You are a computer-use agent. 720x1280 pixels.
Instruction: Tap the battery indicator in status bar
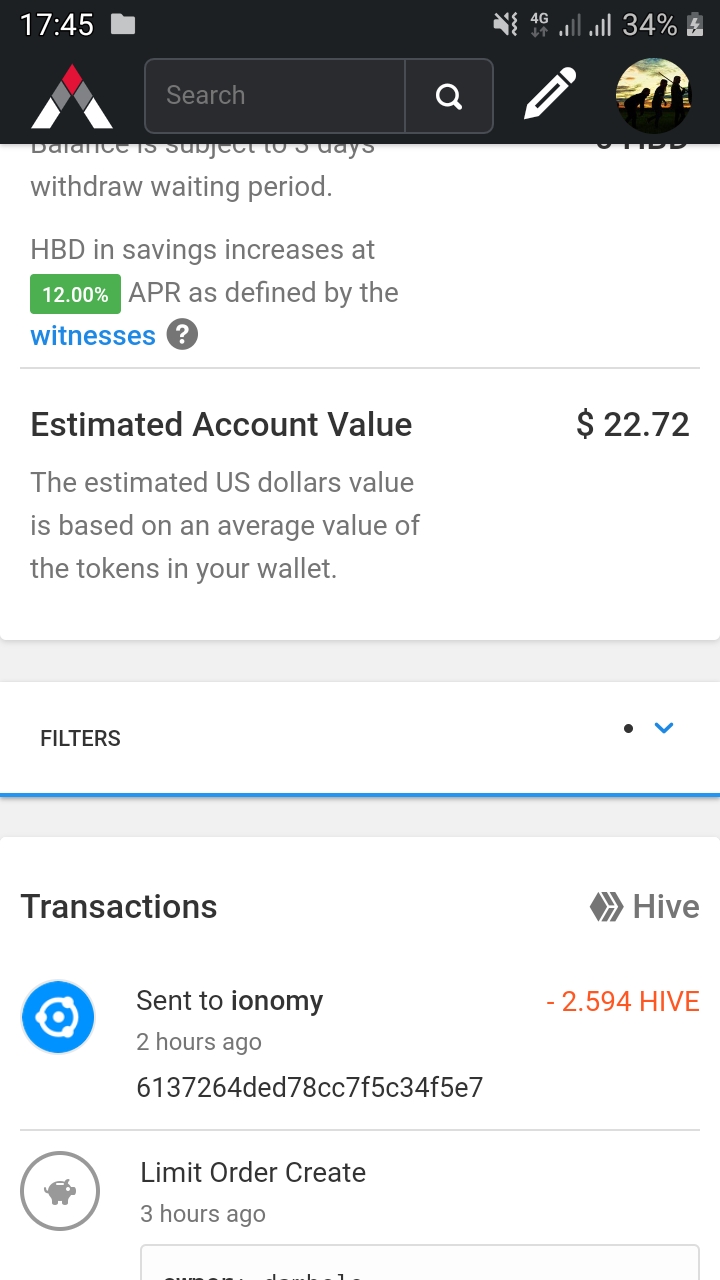[x=695, y=25]
